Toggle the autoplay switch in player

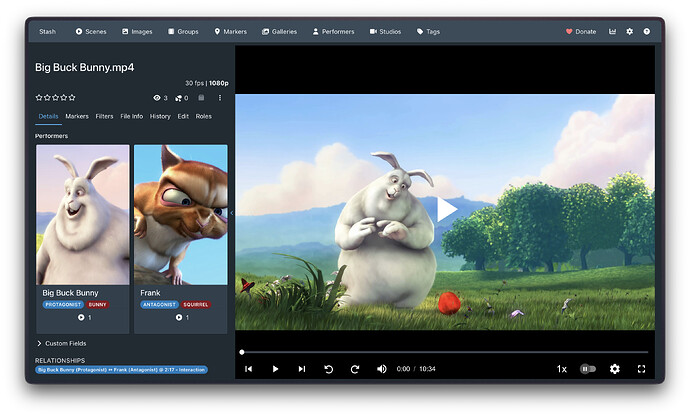(588, 369)
